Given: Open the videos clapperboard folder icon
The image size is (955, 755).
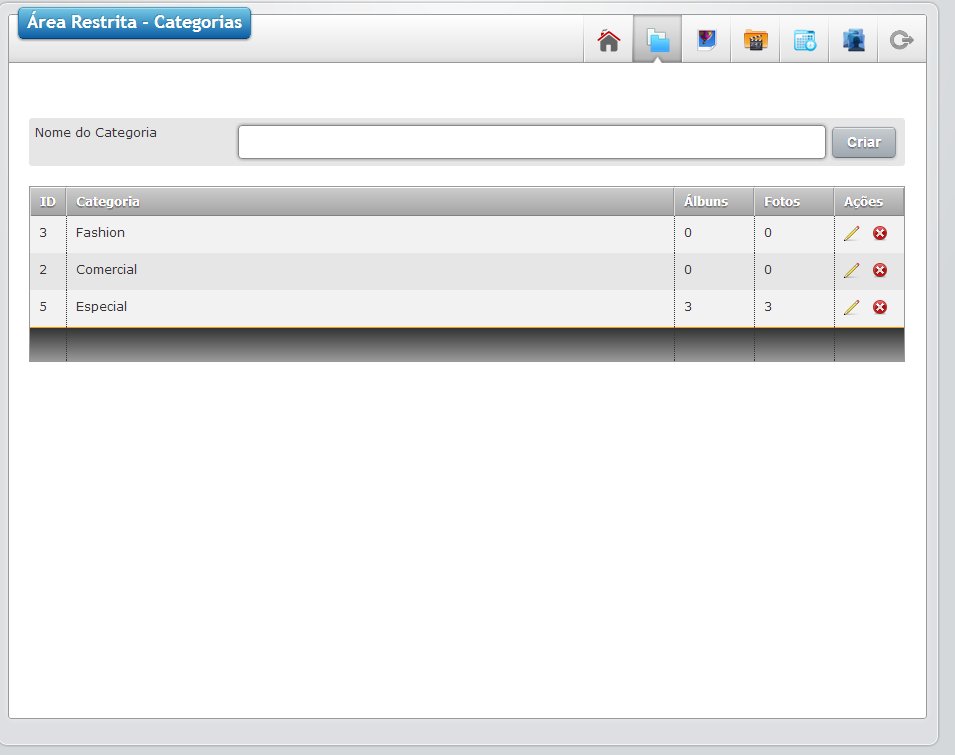Looking at the screenshot, I should click(x=755, y=41).
